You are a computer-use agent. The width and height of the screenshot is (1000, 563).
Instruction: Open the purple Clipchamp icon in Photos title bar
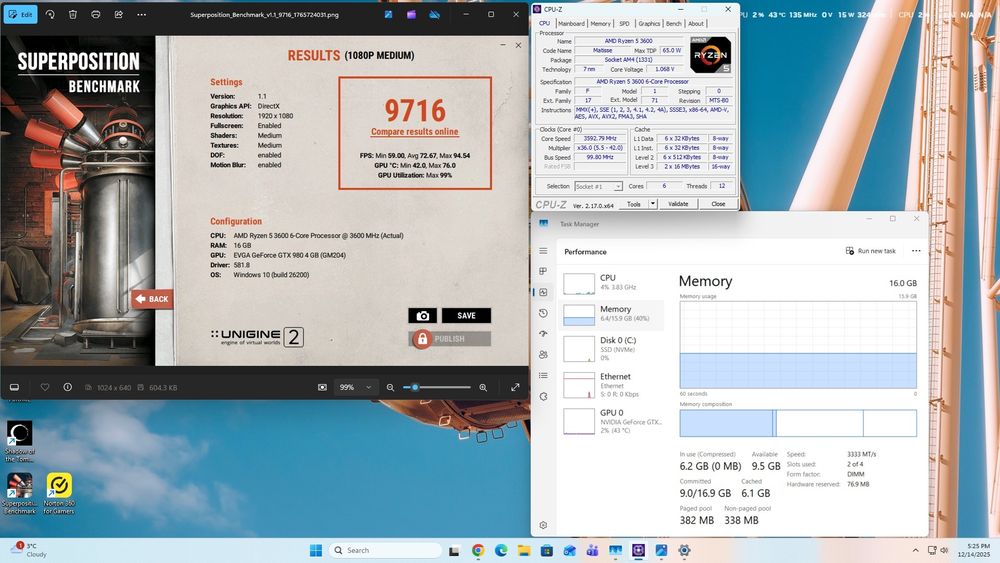coord(411,14)
